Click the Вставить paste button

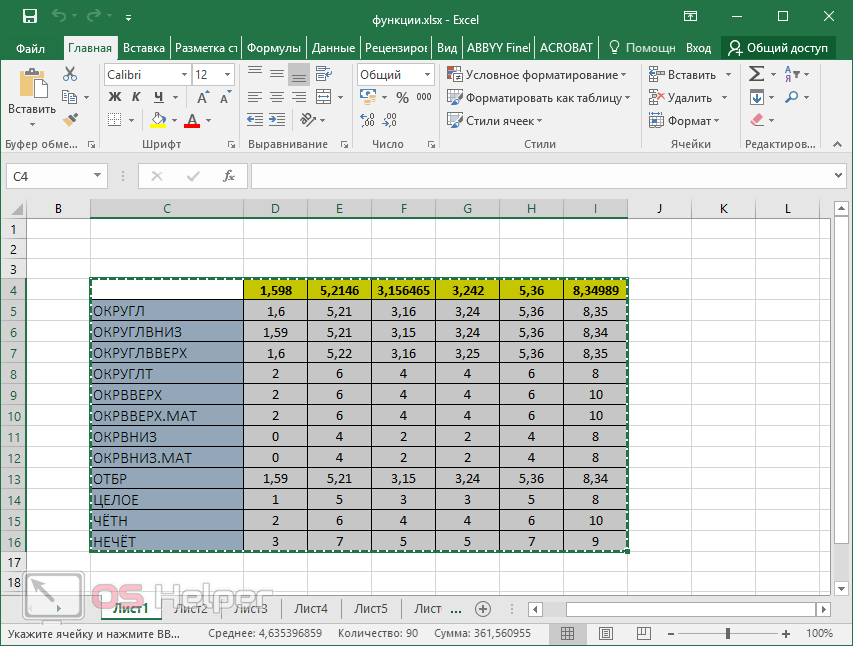click(x=32, y=97)
